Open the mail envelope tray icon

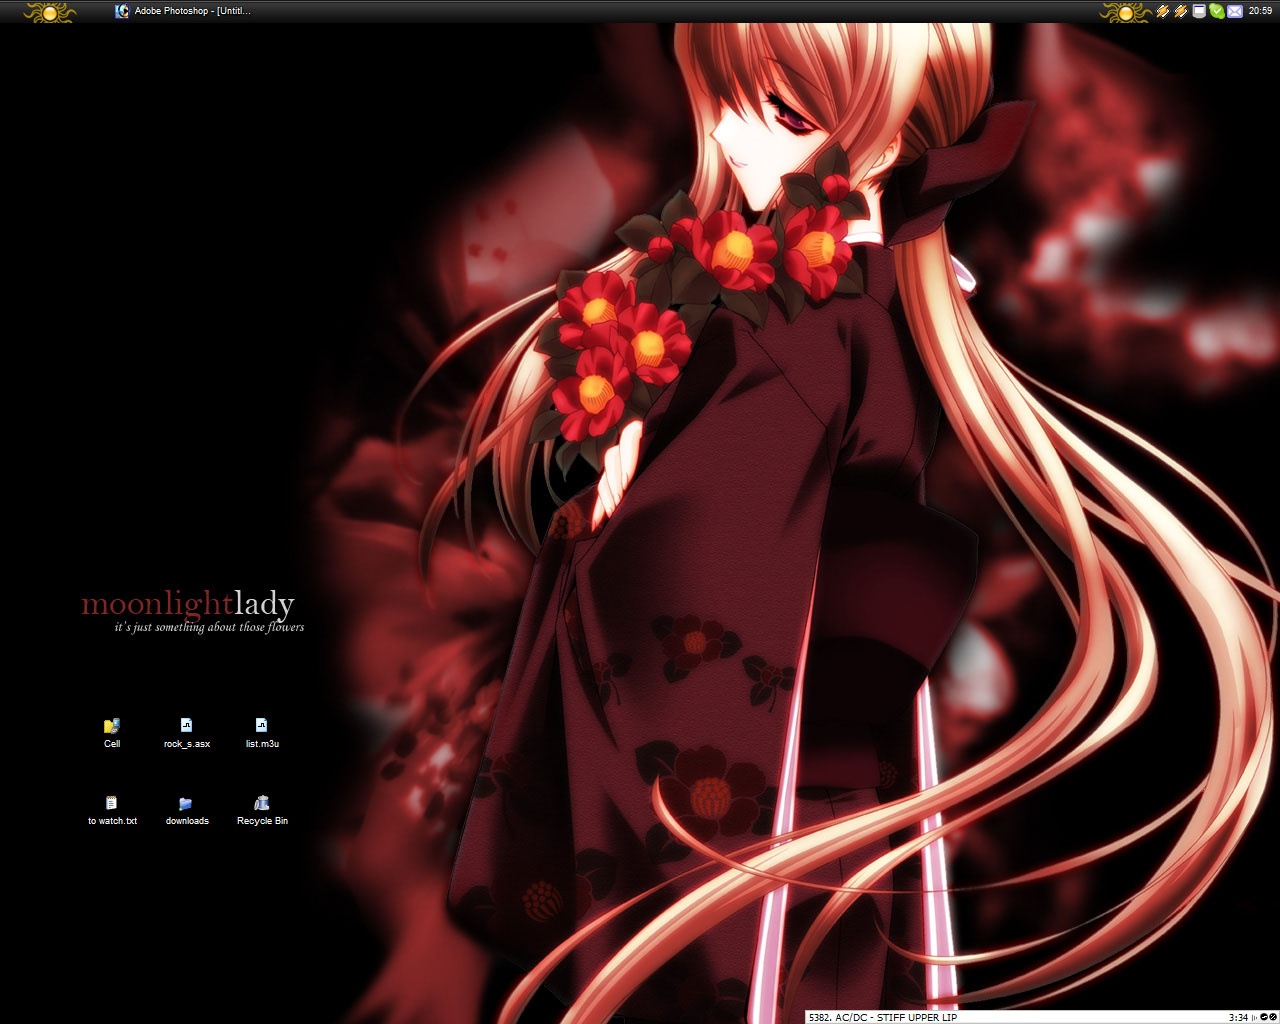click(x=1235, y=12)
